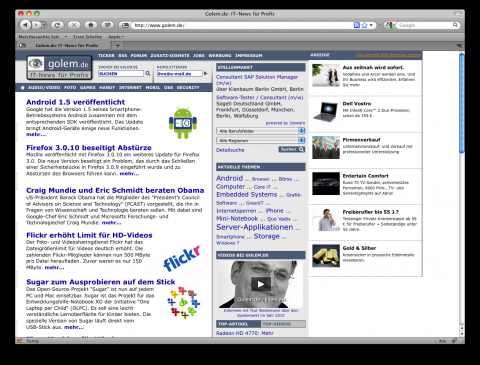Reload the page with the Reload button
The width and height of the screenshot is (480, 365).
tap(57, 25)
